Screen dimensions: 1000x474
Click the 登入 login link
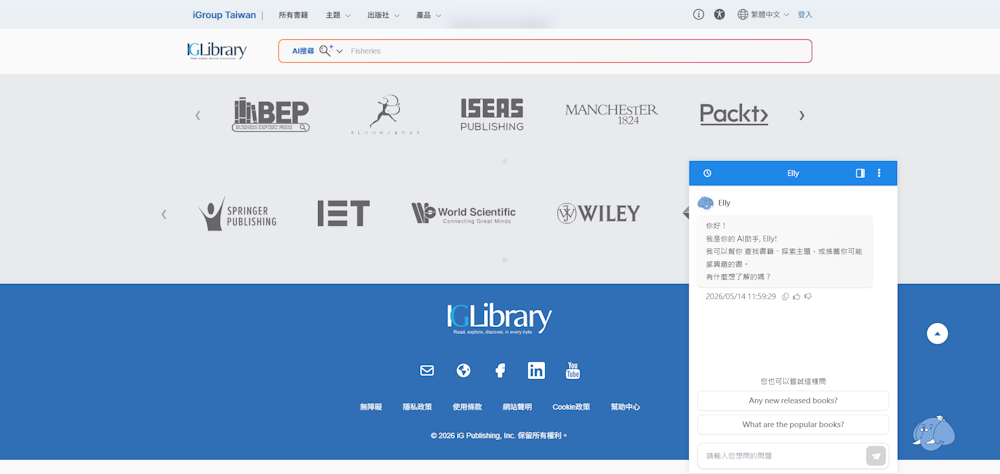(805, 15)
